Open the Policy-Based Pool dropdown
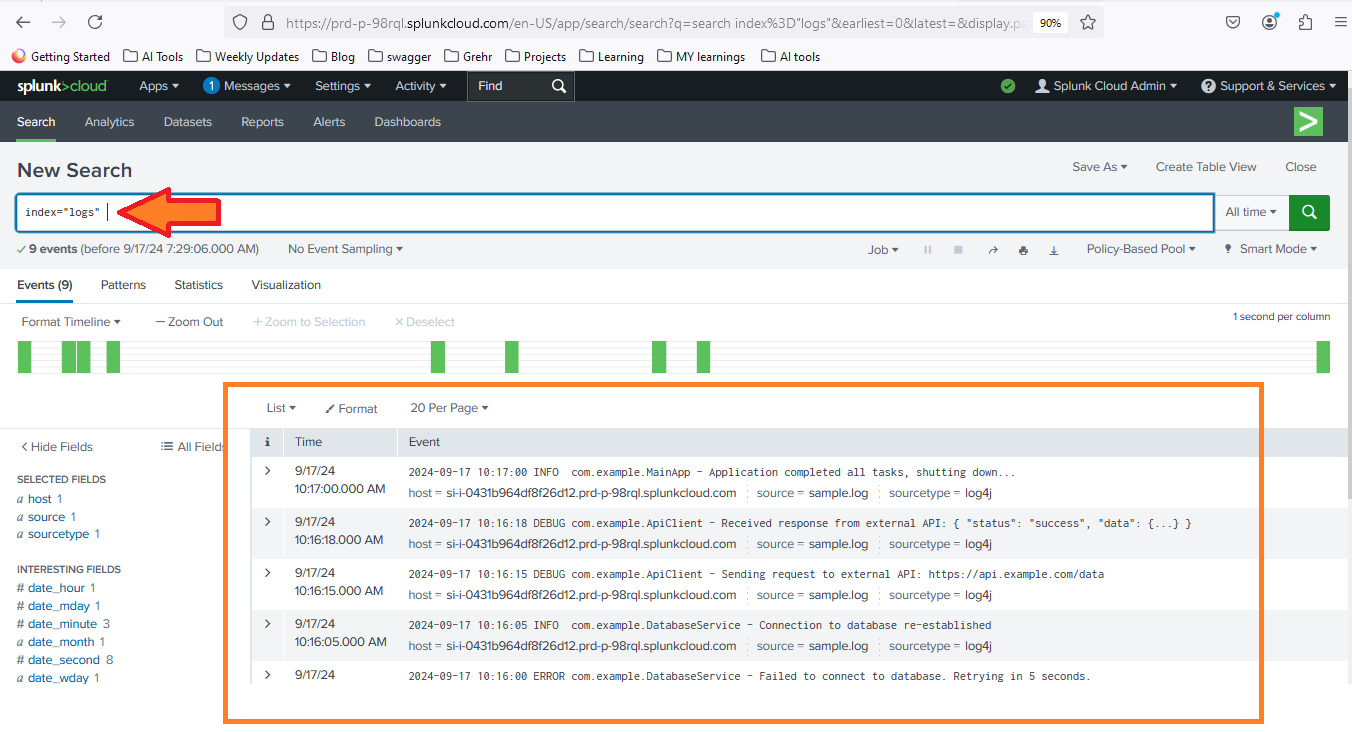 pos(1141,249)
